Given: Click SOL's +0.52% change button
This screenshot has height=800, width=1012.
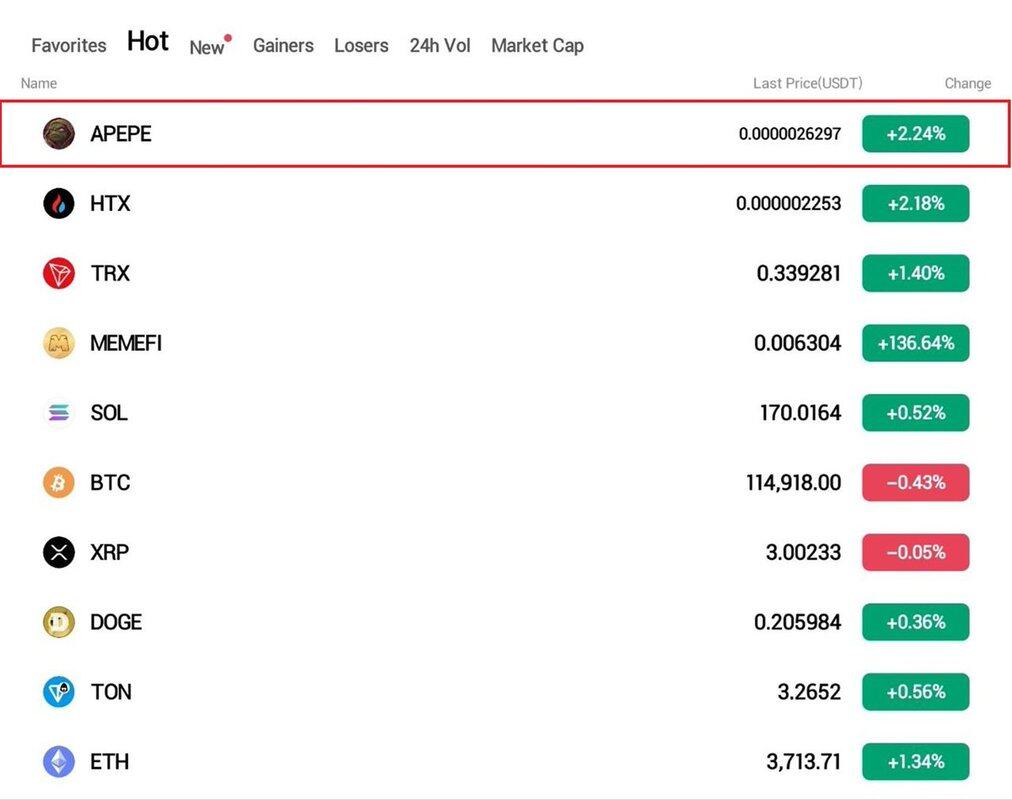Looking at the screenshot, I should (916, 412).
